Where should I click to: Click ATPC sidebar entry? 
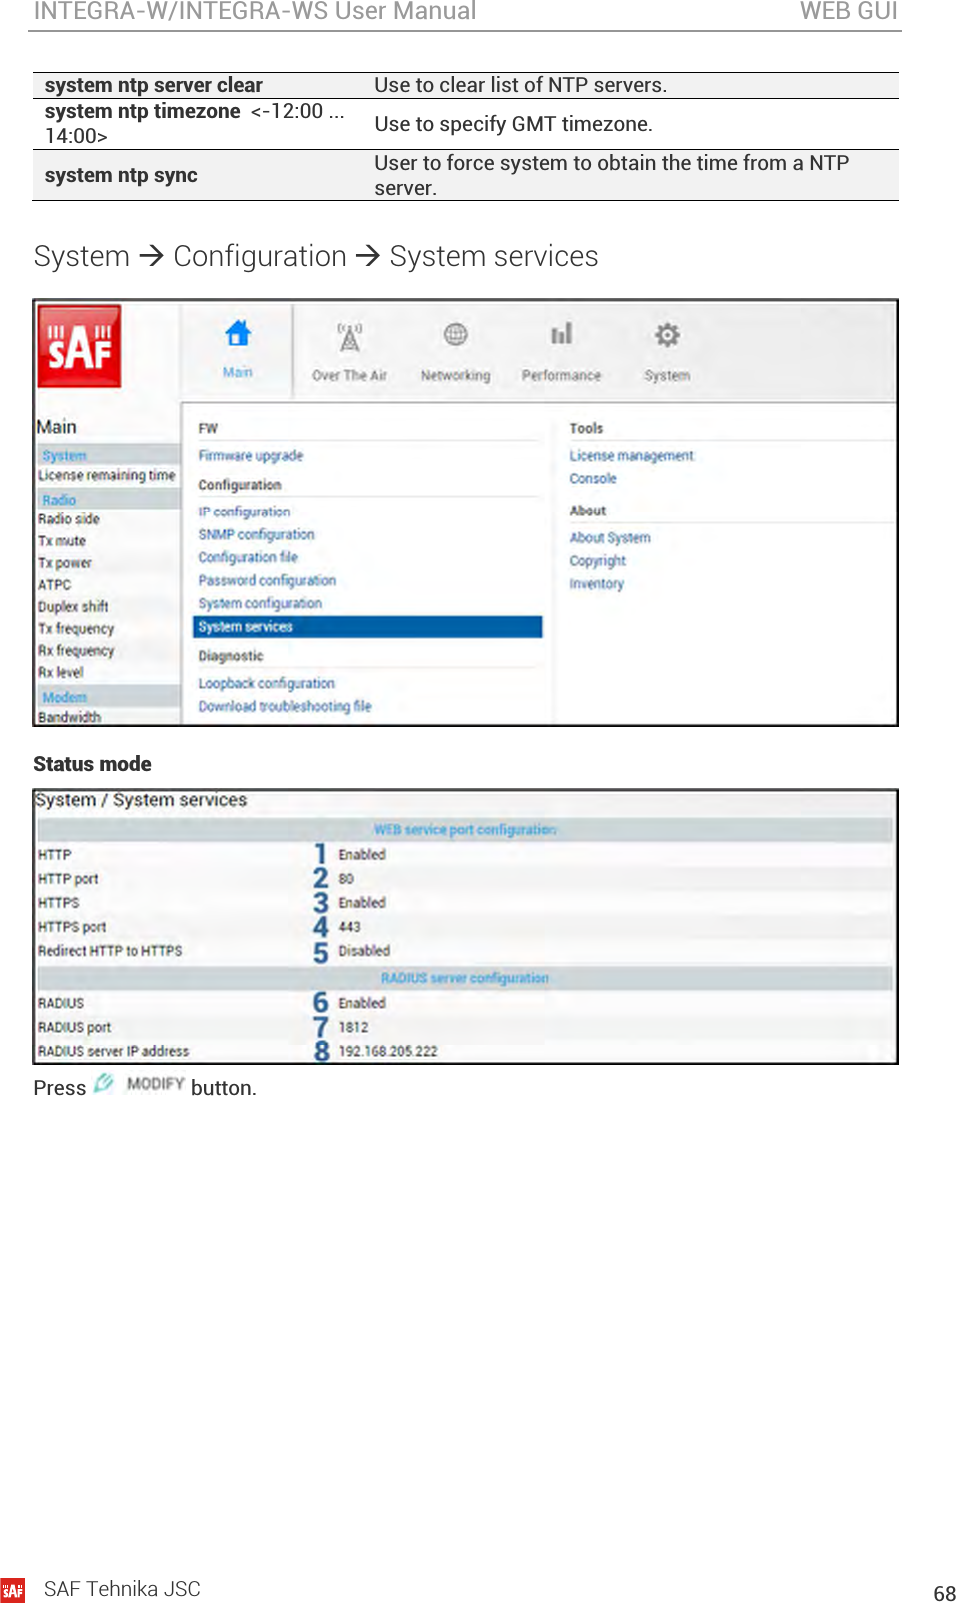55,585
